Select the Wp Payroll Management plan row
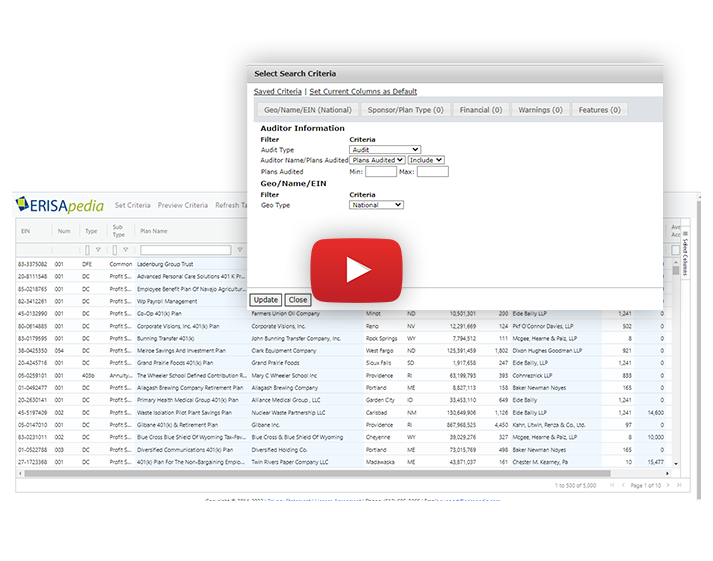The height and width of the screenshot is (561, 713). (167, 301)
